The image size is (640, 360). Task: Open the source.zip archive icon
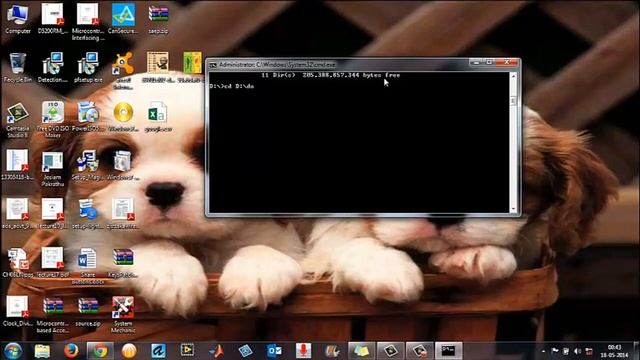pyautogui.click(x=88, y=311)
